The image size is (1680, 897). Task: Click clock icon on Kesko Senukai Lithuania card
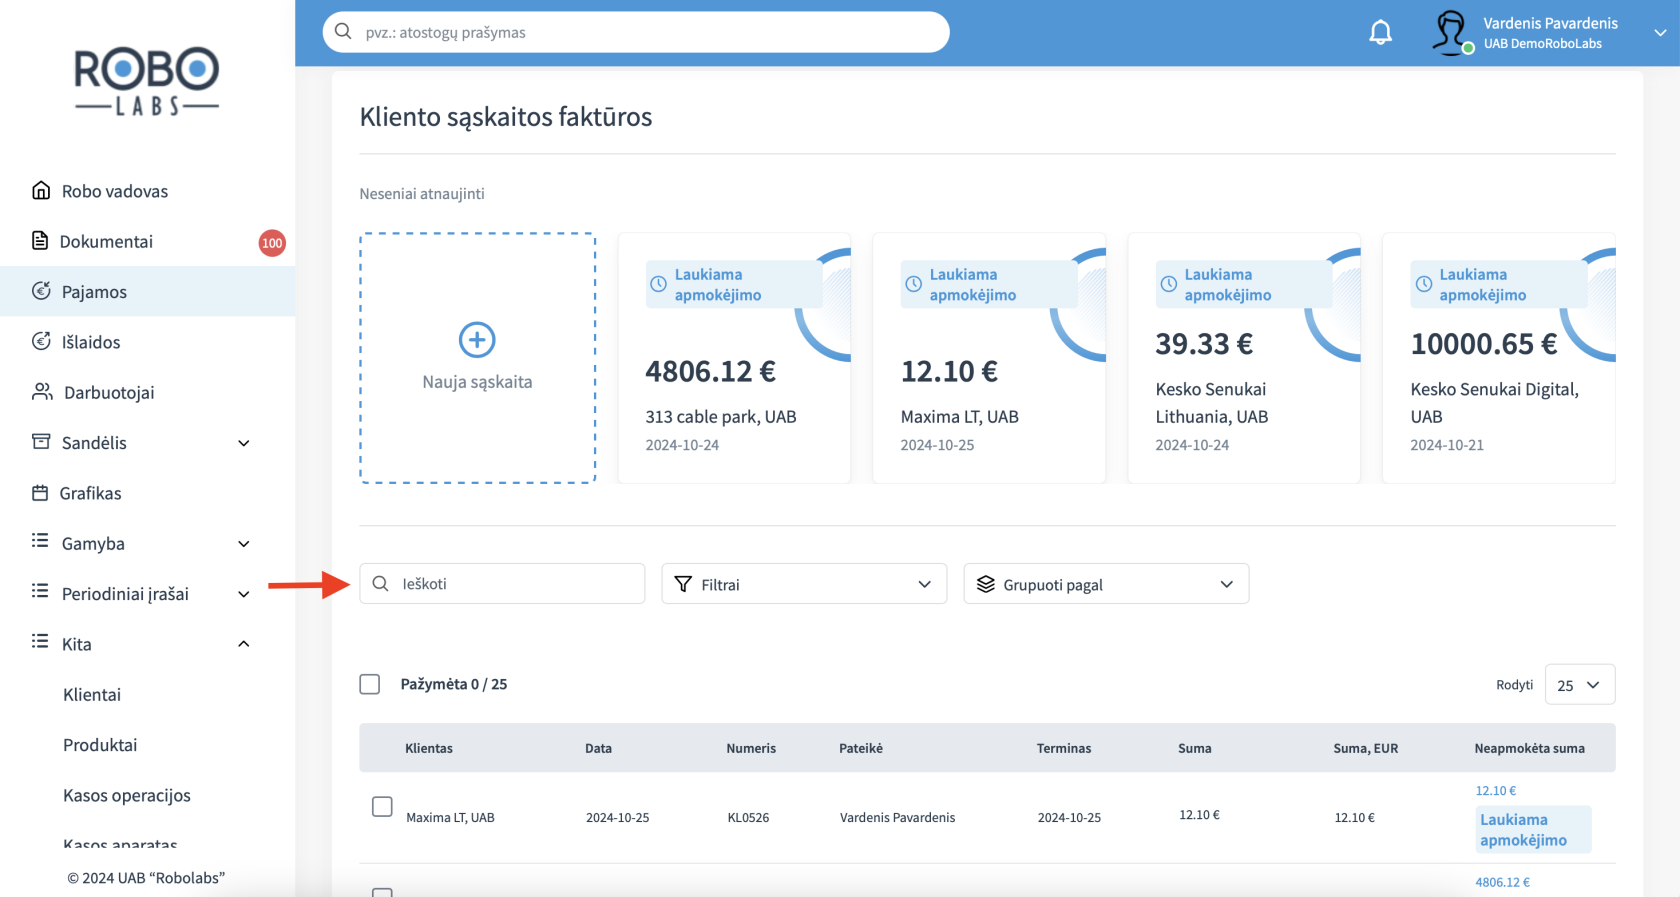[1169, 284]
